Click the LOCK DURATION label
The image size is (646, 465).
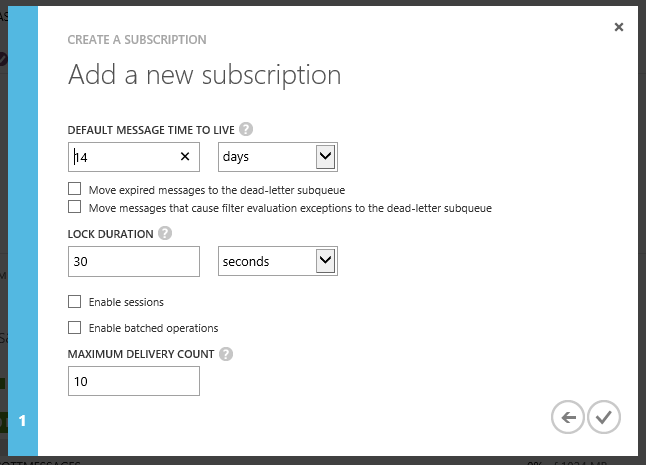coord(110,234)
